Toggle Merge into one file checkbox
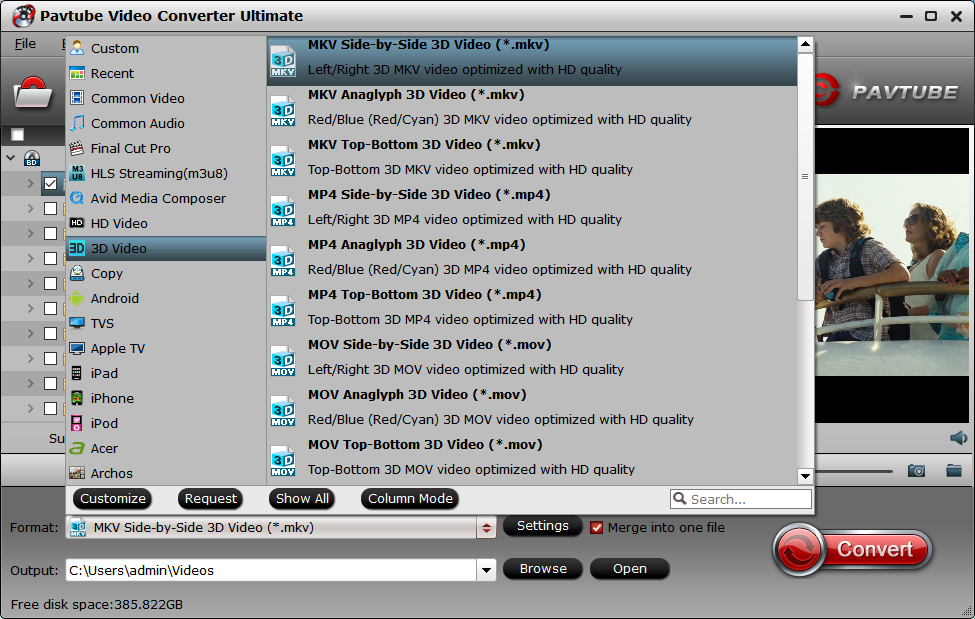 click(x=597, y=527)
